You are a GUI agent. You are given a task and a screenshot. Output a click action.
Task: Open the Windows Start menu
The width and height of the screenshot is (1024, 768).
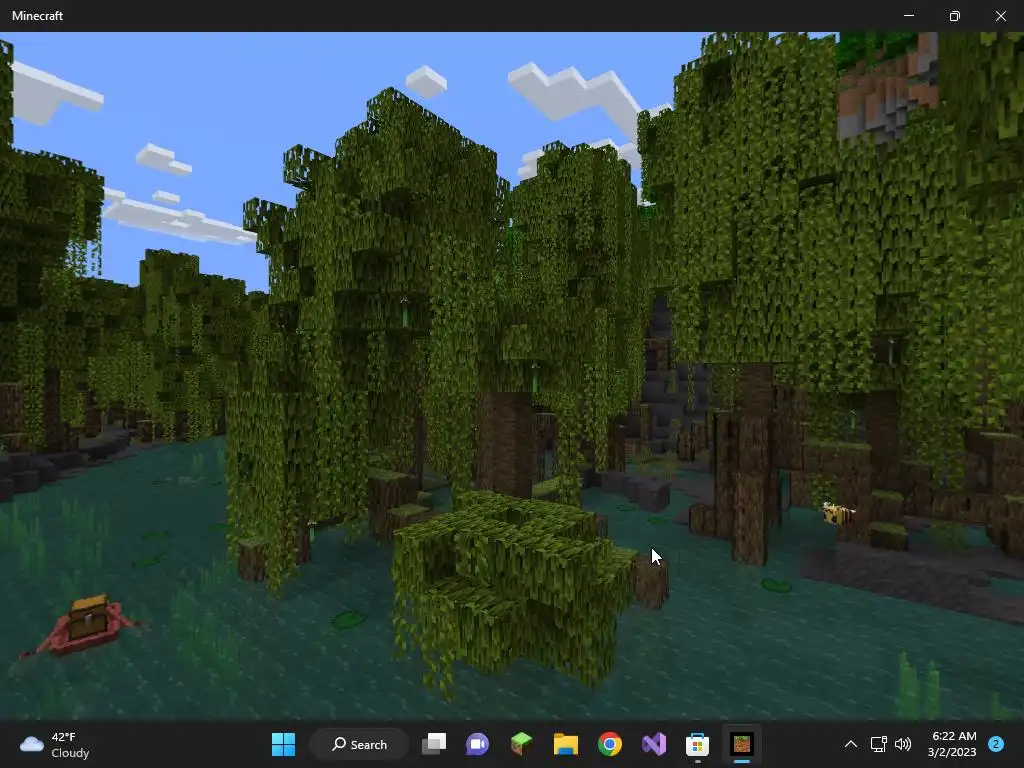pyautogui.click(x=283, y=744)
